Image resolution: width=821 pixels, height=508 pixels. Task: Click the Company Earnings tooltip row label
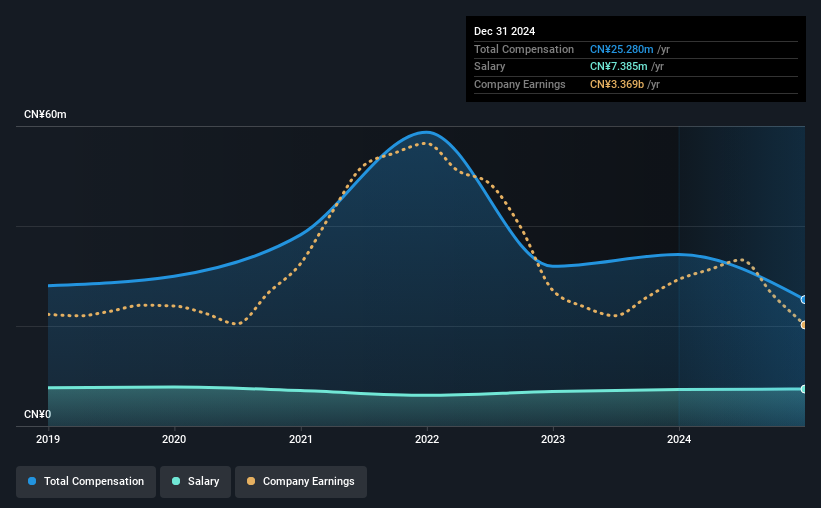[x=519, y=84]
